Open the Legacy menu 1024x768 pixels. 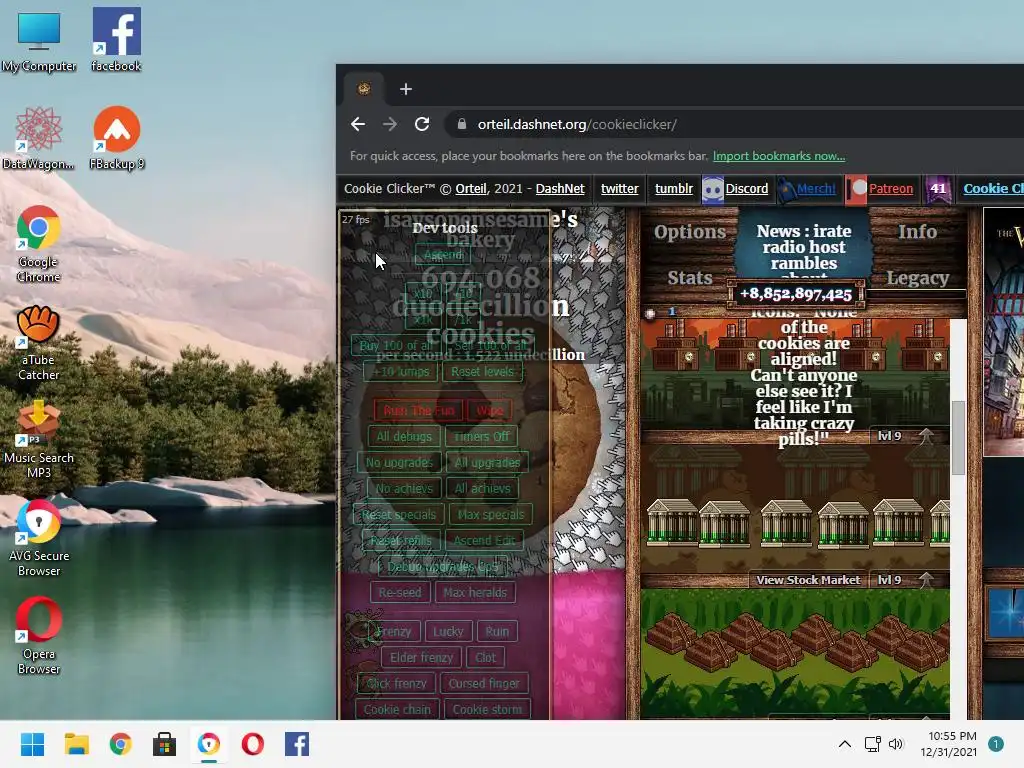click(x=917, y=278)
